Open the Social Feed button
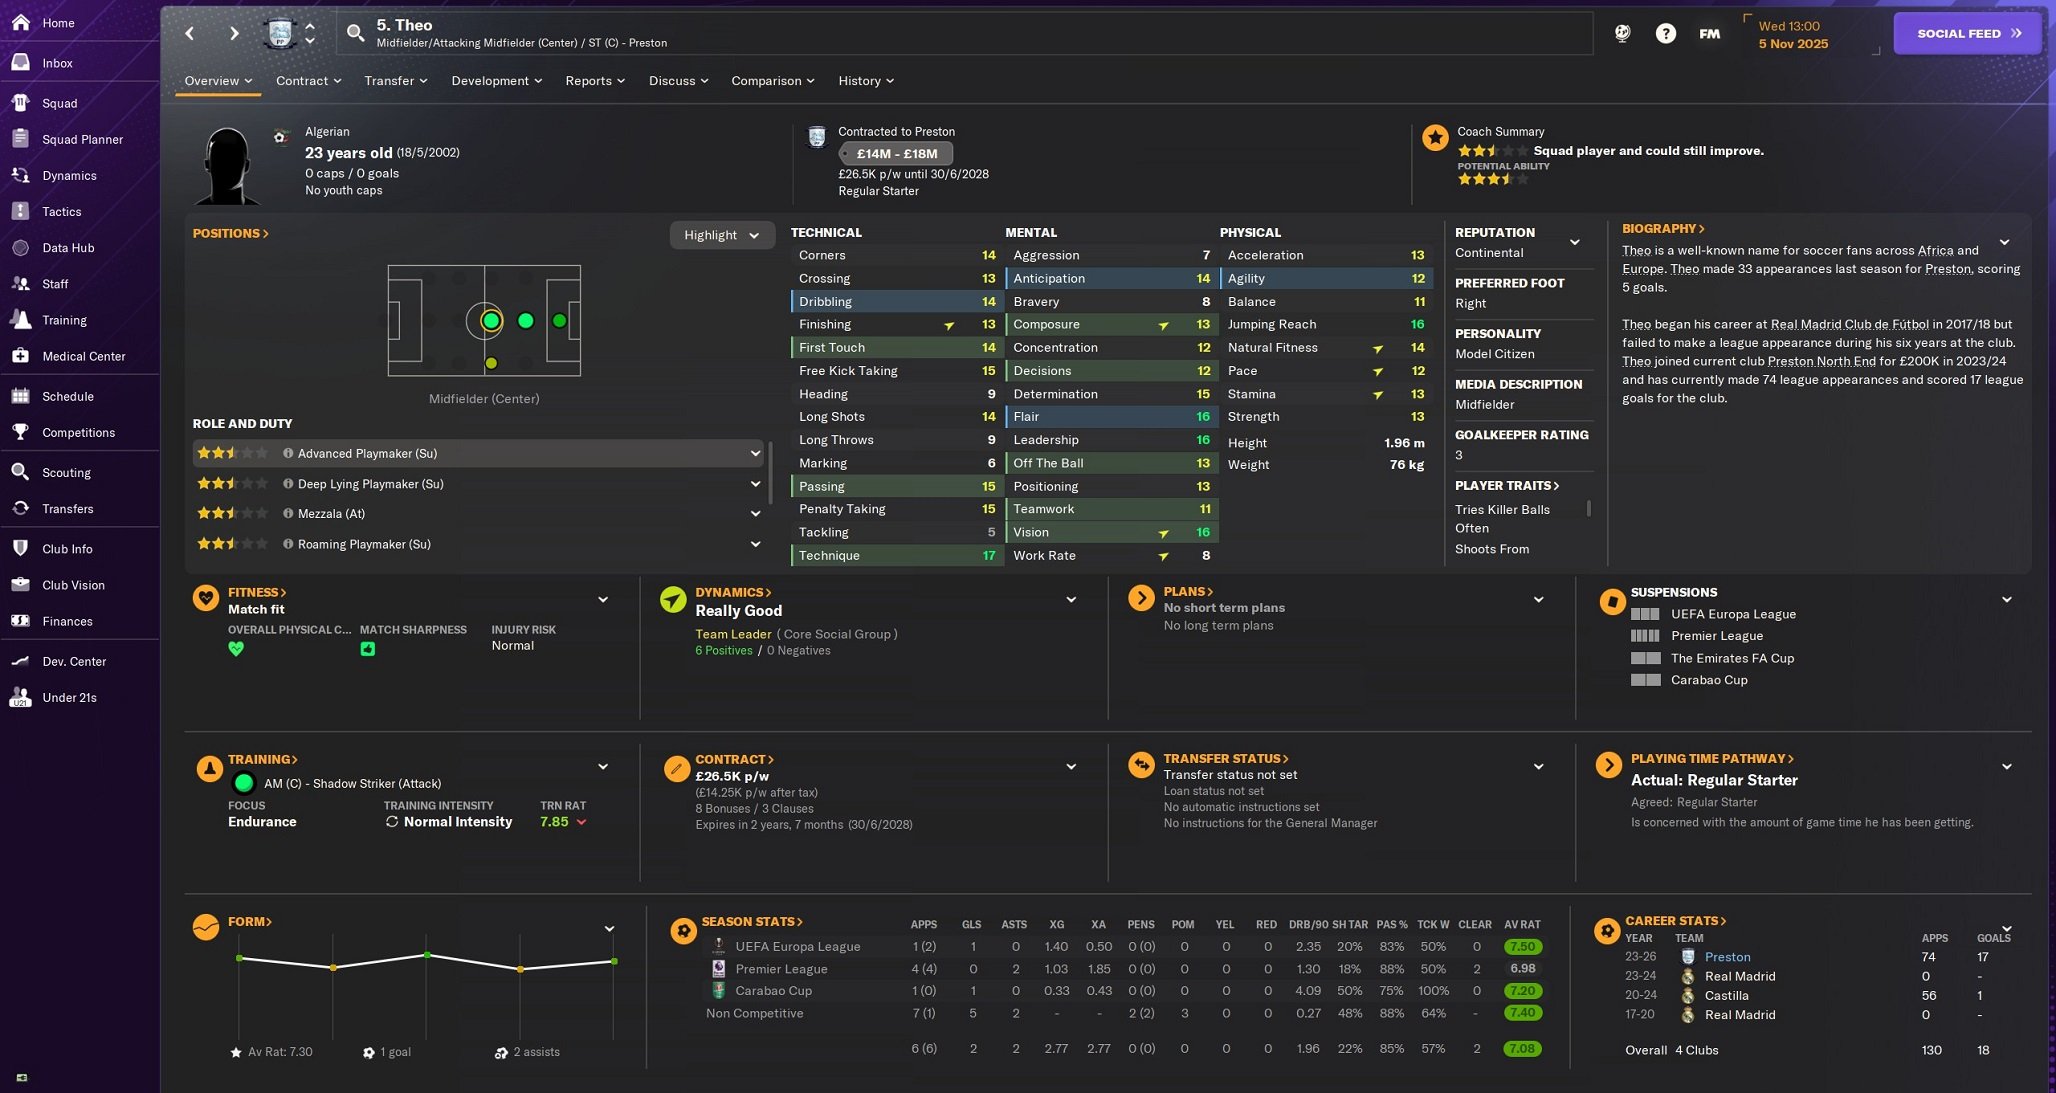Viewport: 2056px width, 1093px height. 1966,33
